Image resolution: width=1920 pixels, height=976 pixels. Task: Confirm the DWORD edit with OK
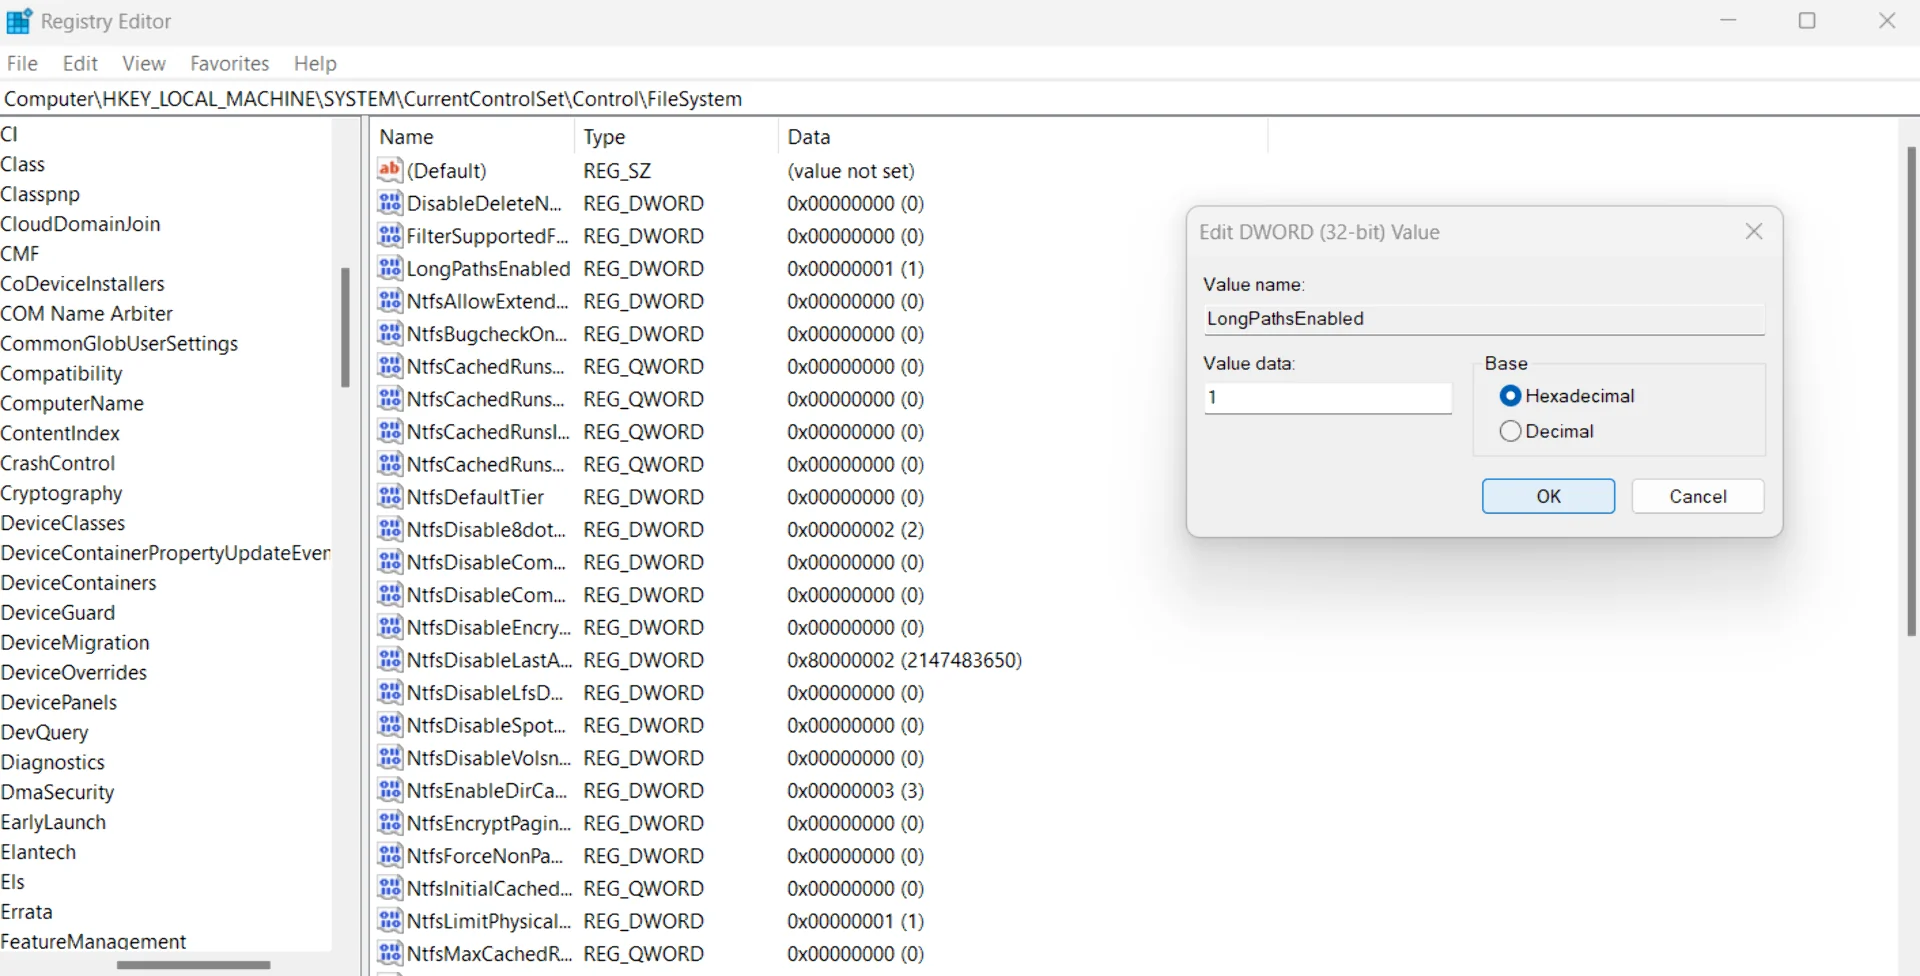point(1547,496)
